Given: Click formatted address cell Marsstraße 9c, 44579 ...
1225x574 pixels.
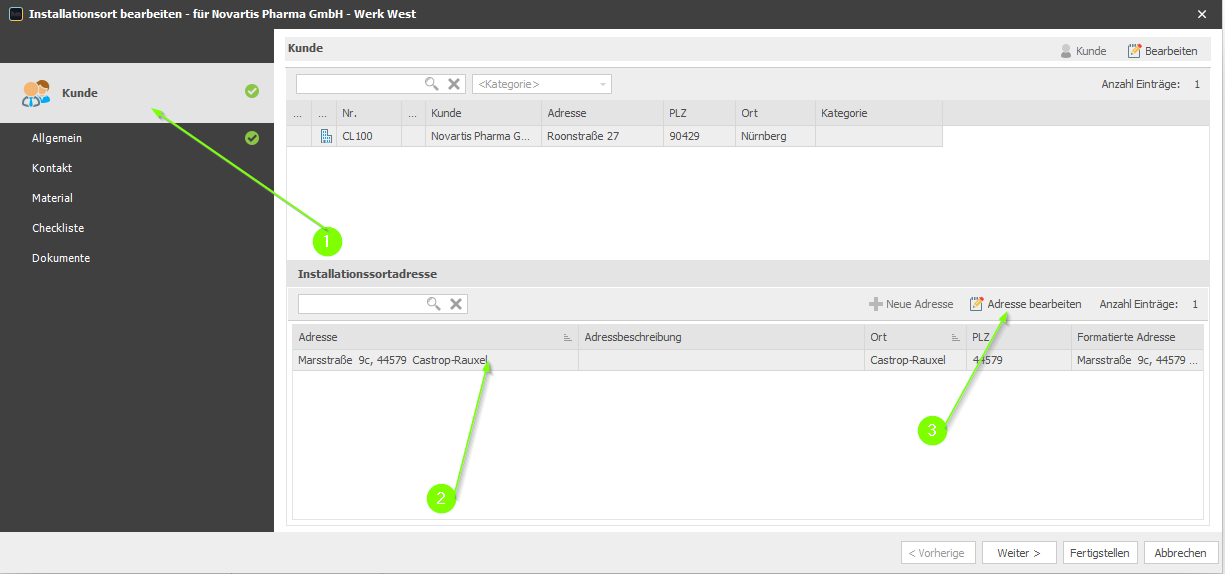Looking at the screenshot, I should 1137,360.
